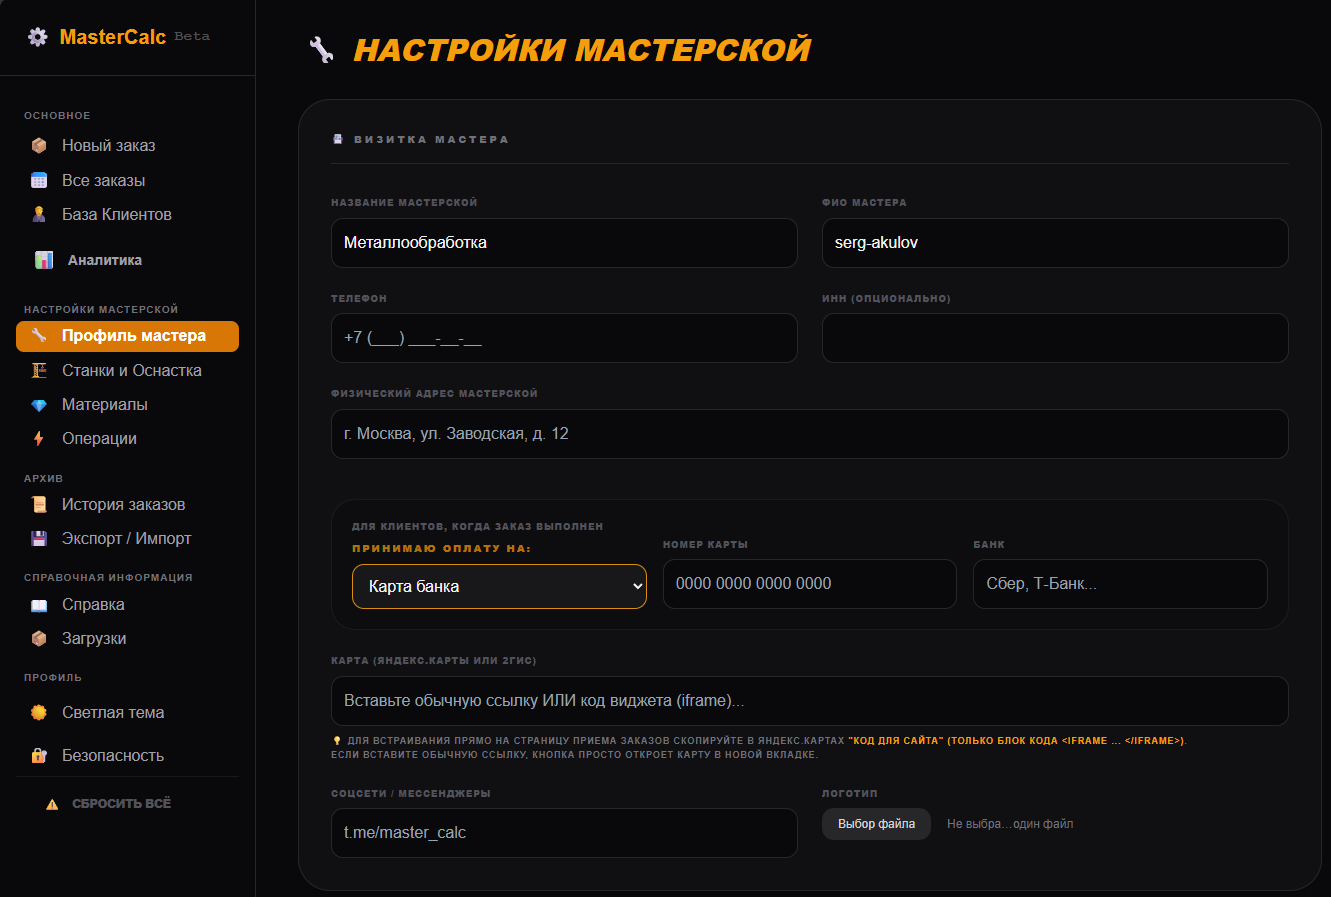
Task: Open База Клиентов via its person icon
Action: [38, 213]
